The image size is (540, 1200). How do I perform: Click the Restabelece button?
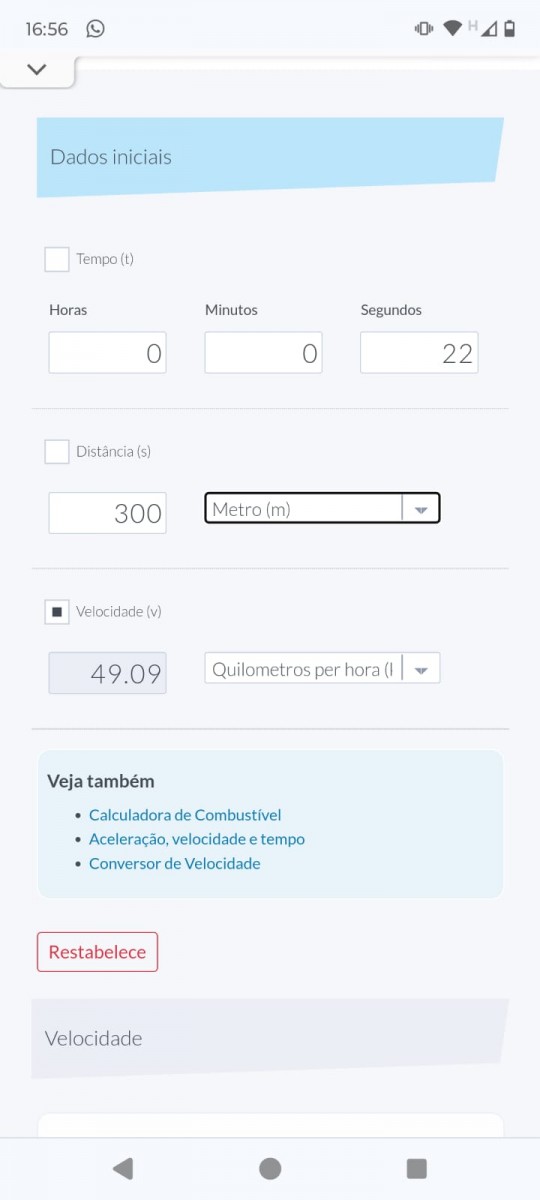pyautogui.click(x=97, y=952)
